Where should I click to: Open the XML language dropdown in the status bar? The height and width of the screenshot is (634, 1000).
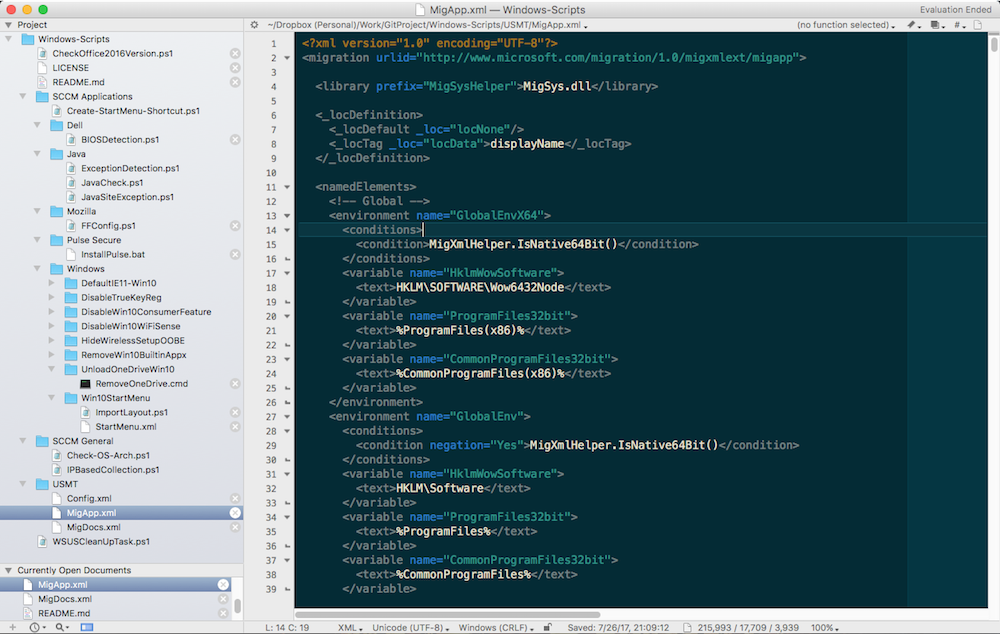tap(349, 627)
